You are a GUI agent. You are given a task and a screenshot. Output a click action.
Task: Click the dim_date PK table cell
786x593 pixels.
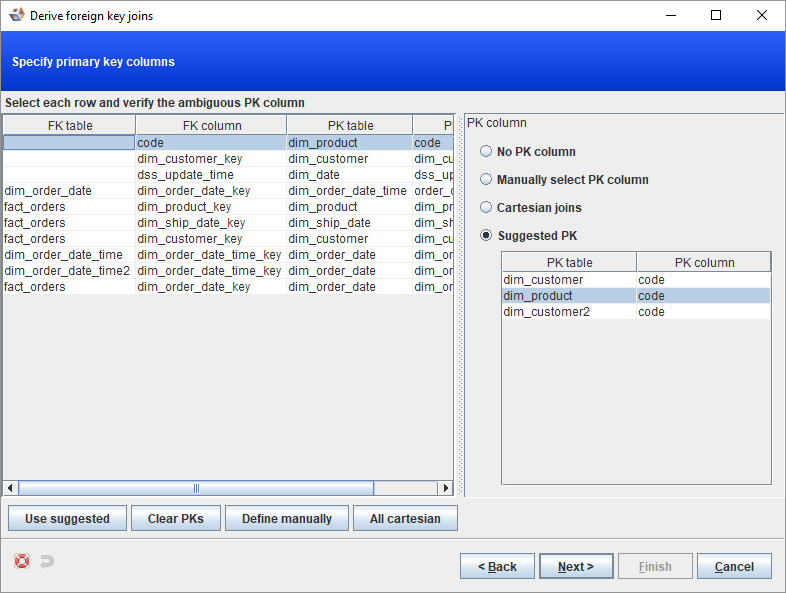pos(349,174)
